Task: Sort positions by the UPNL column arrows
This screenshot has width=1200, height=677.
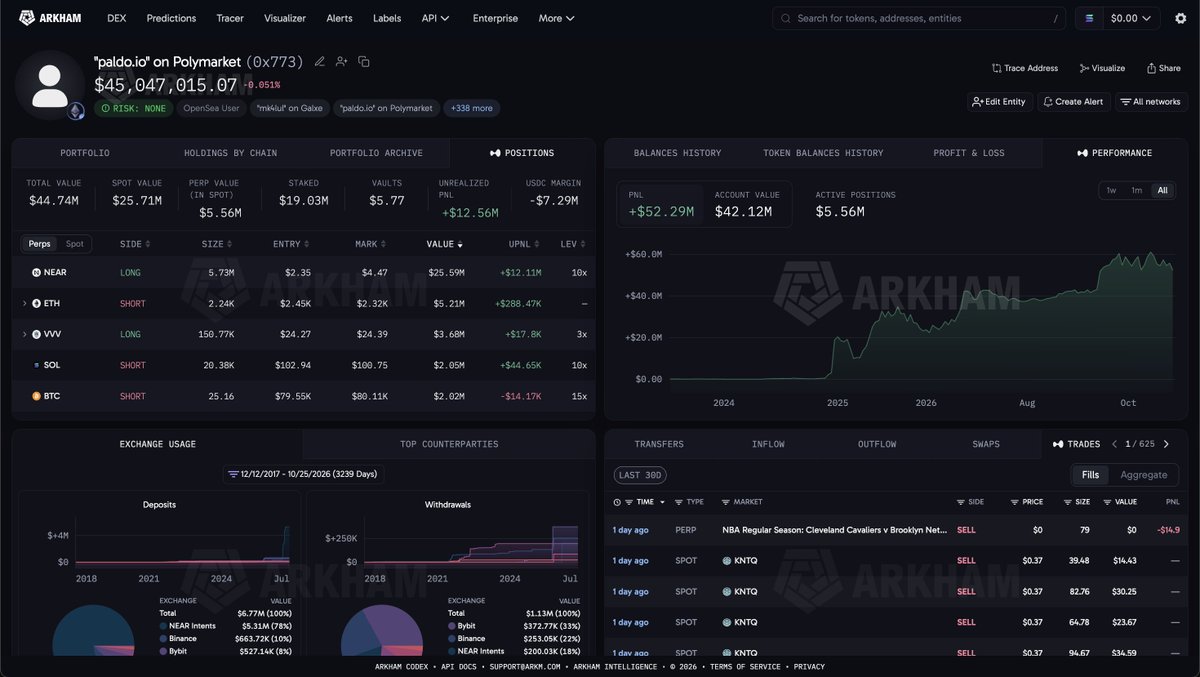Action: [537, 244]
